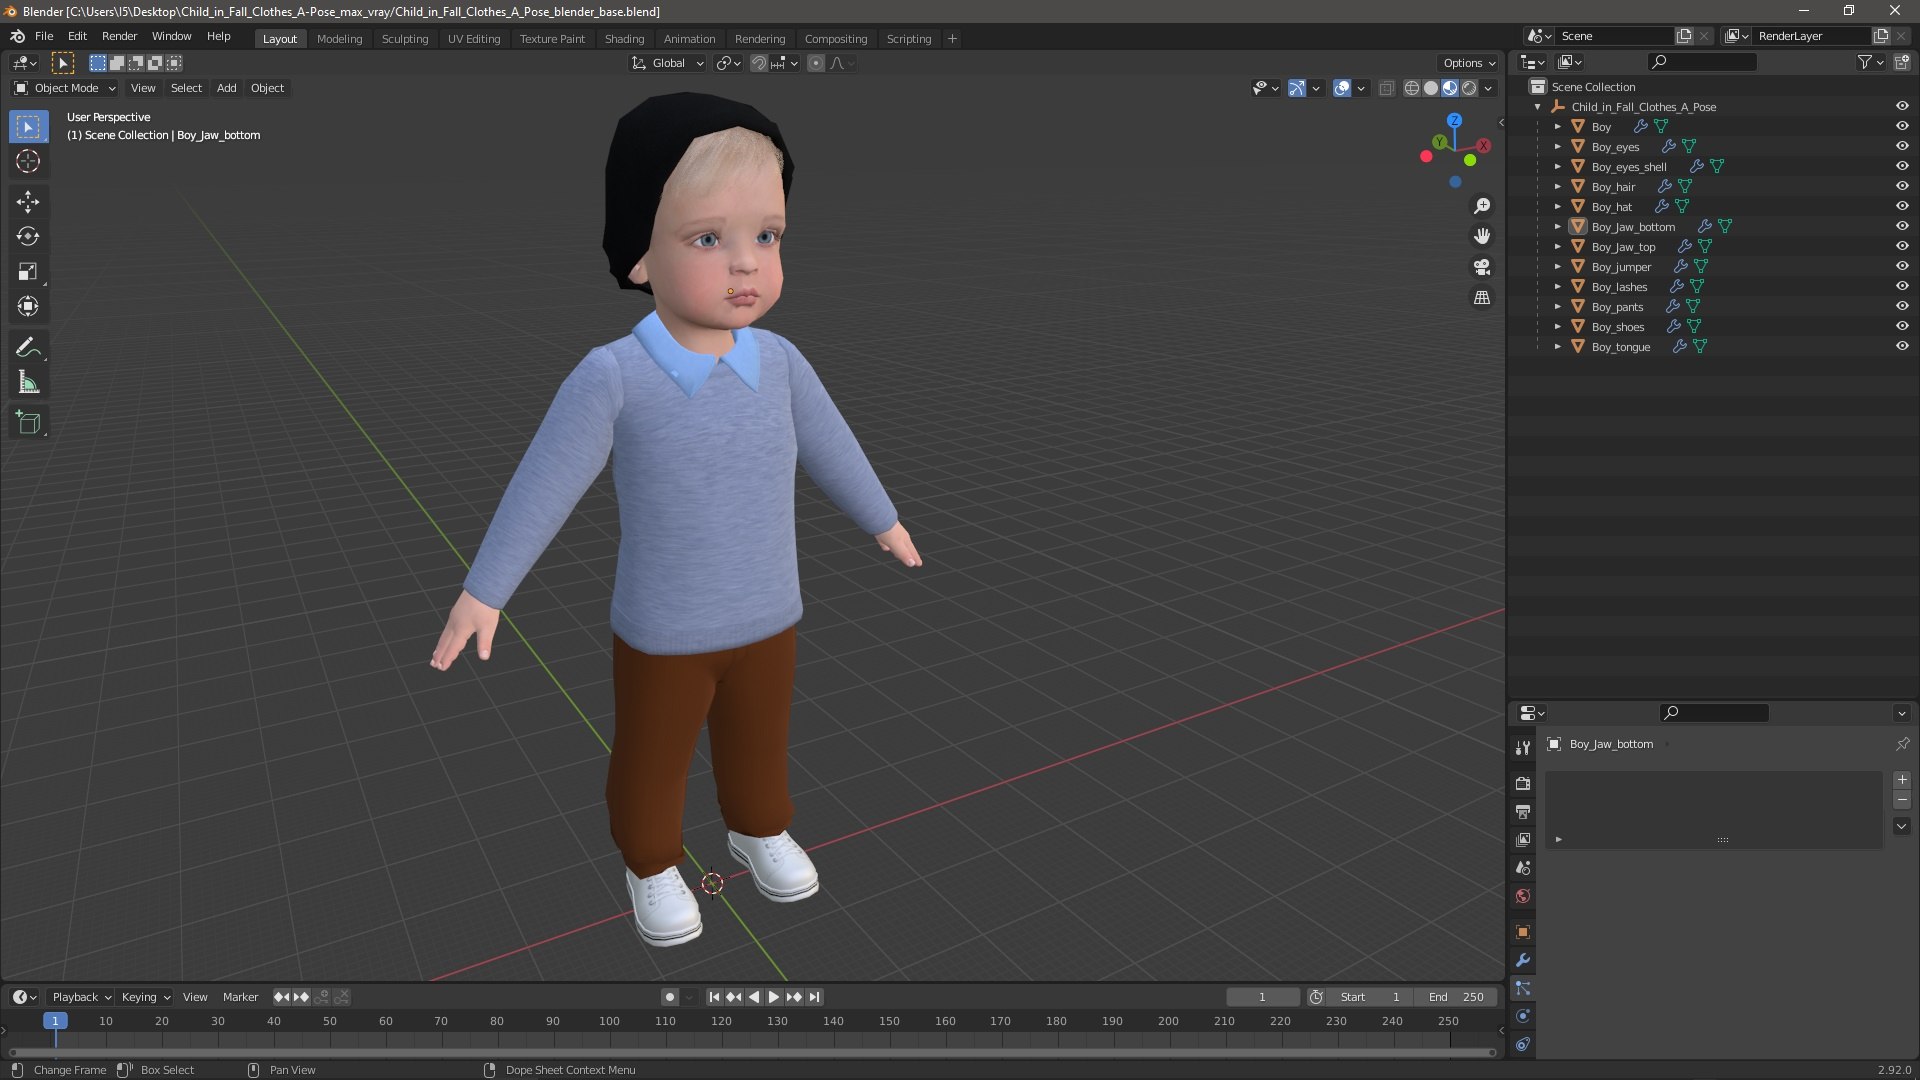
Task: Click frame 100 on timeline ruler
Action: 609,1021
